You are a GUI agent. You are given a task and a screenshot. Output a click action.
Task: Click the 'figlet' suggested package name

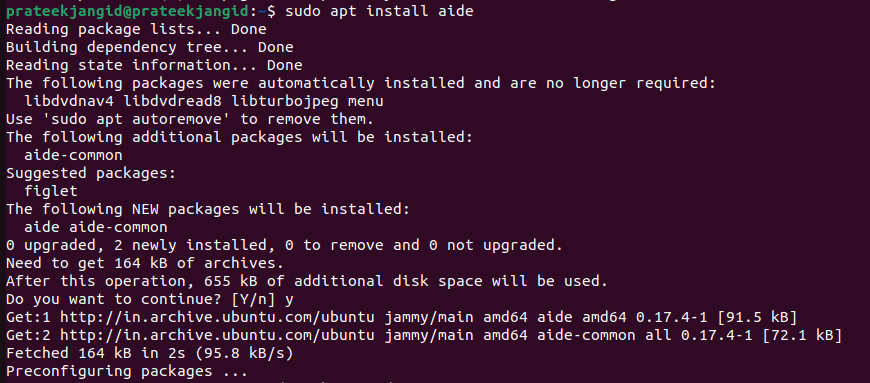click(x=51, y=192)
